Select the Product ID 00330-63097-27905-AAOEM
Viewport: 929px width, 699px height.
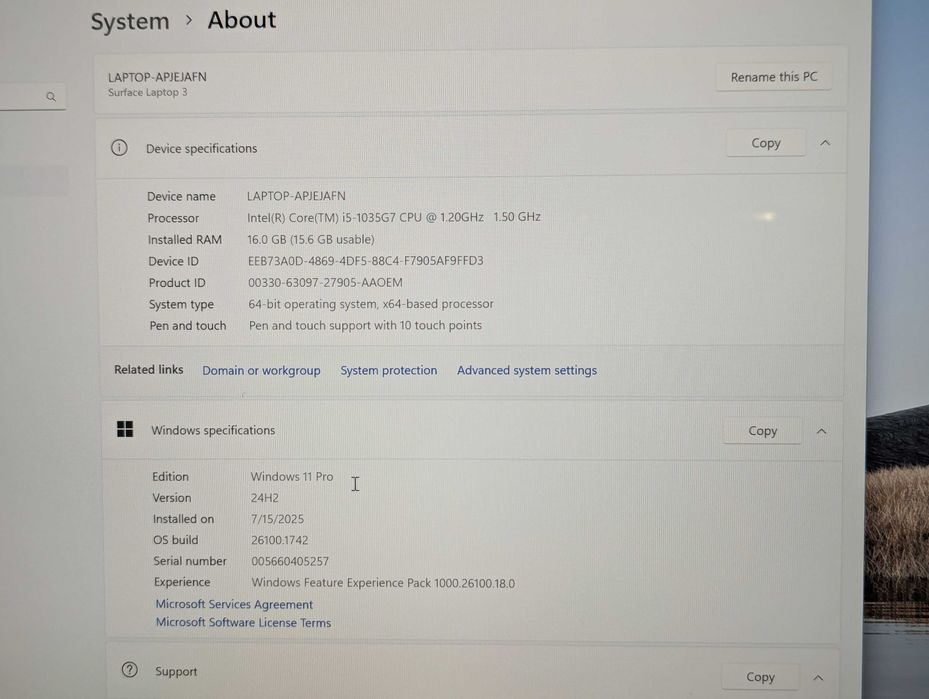(x=325, y=283)
